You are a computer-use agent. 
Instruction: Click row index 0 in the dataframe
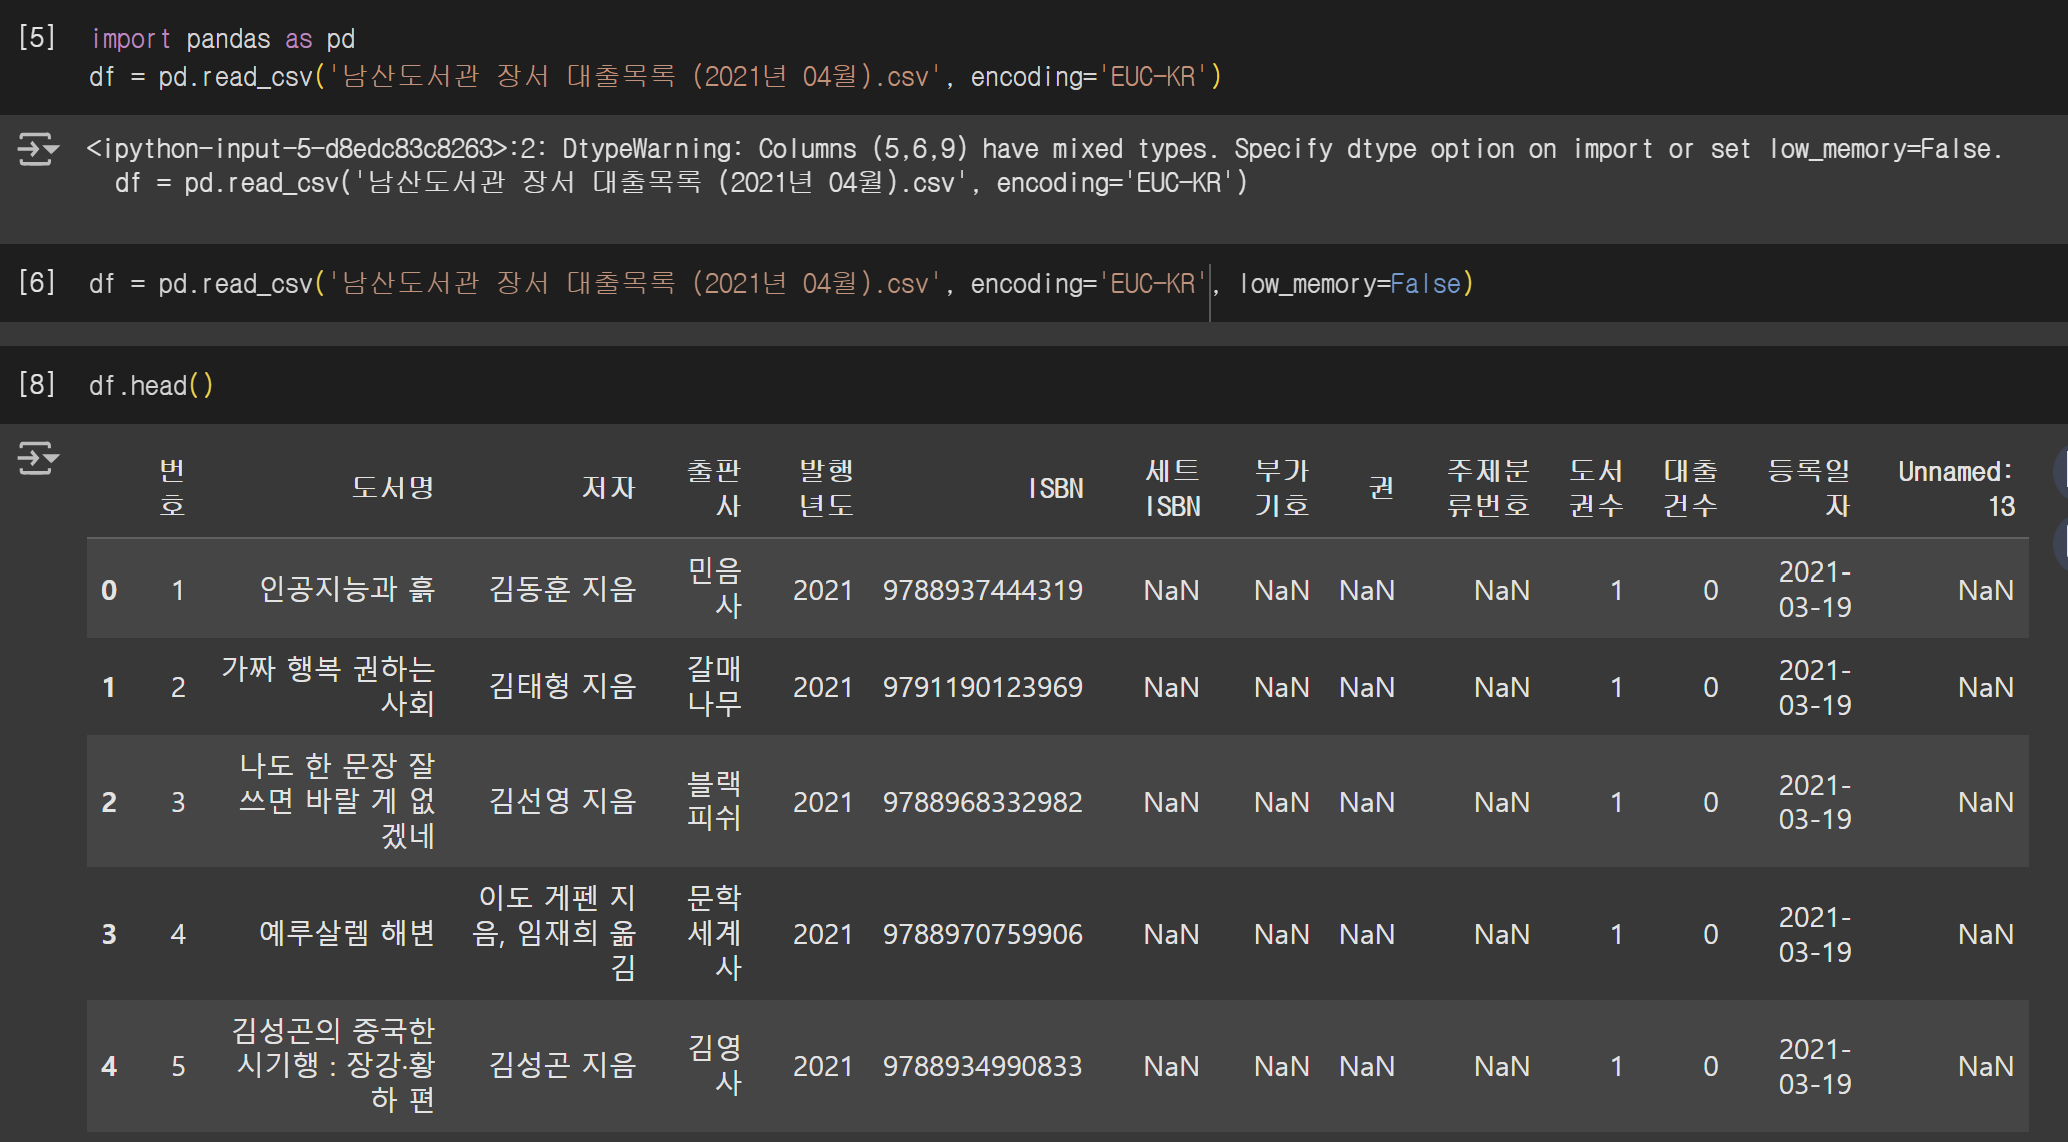(109, 590)
